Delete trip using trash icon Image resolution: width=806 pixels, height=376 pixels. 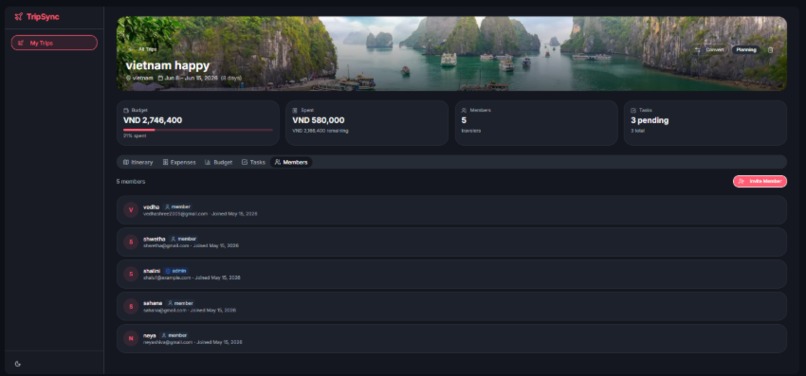point(770,50)
